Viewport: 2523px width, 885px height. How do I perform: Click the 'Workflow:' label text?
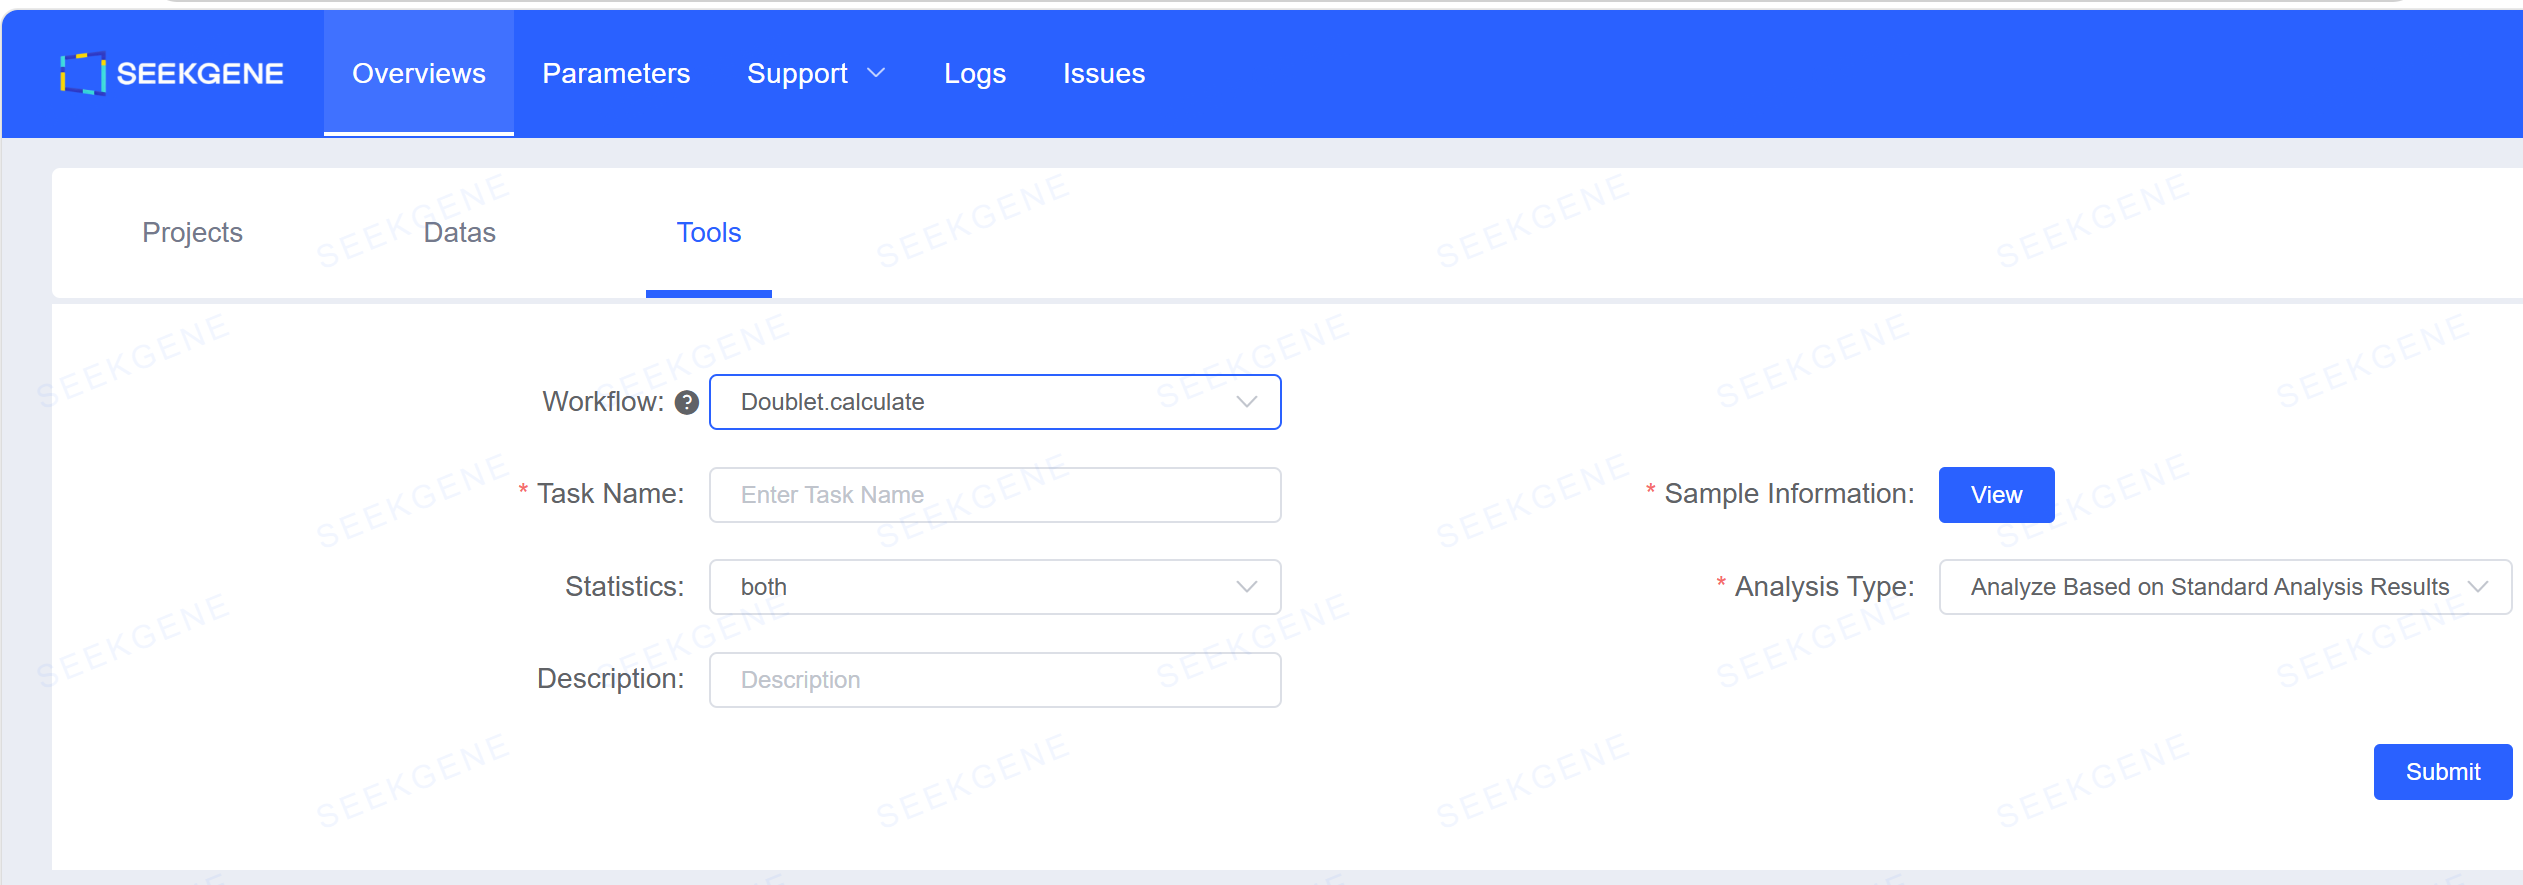pyautogui.click(x=603, y=402)
